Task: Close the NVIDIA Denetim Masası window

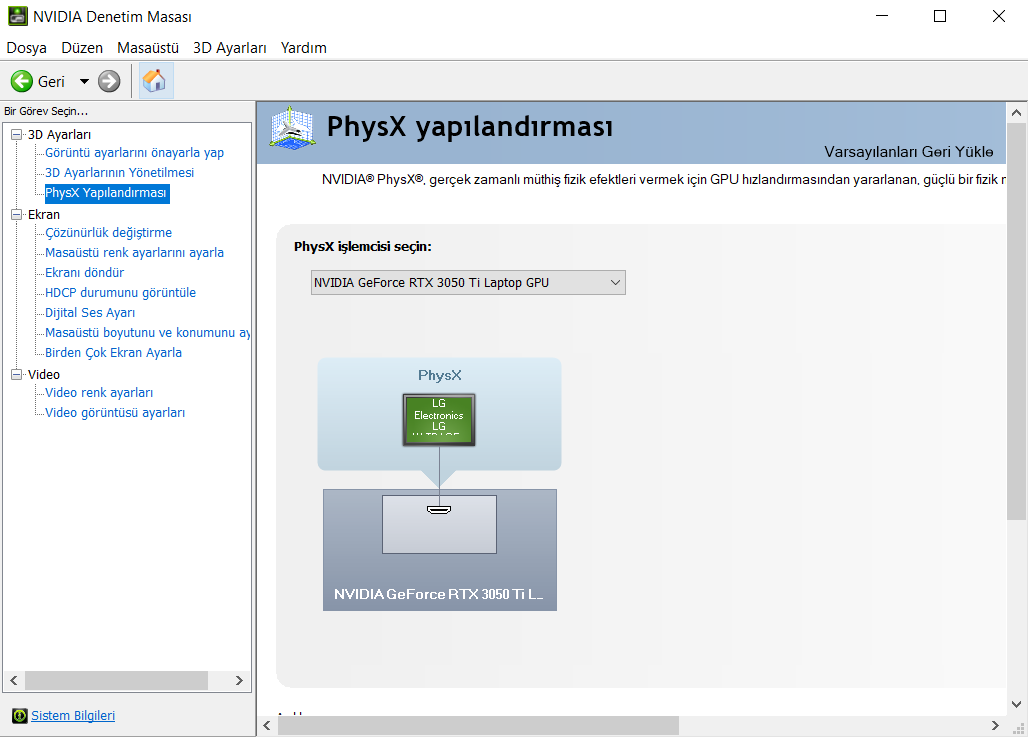Action: click(998, 16)
